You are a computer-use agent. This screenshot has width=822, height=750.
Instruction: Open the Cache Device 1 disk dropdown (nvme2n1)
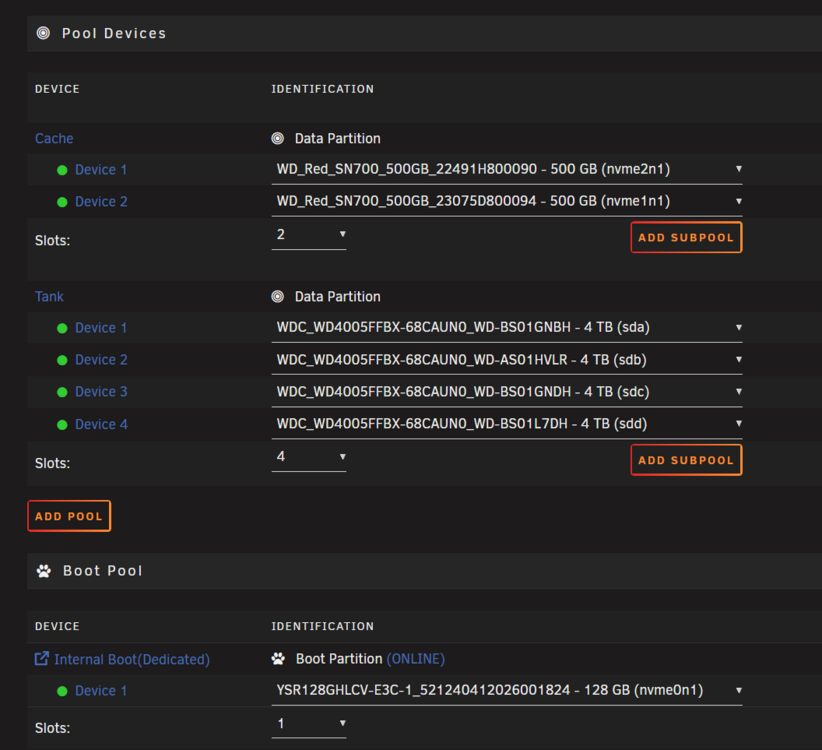[x=507, y=169]
